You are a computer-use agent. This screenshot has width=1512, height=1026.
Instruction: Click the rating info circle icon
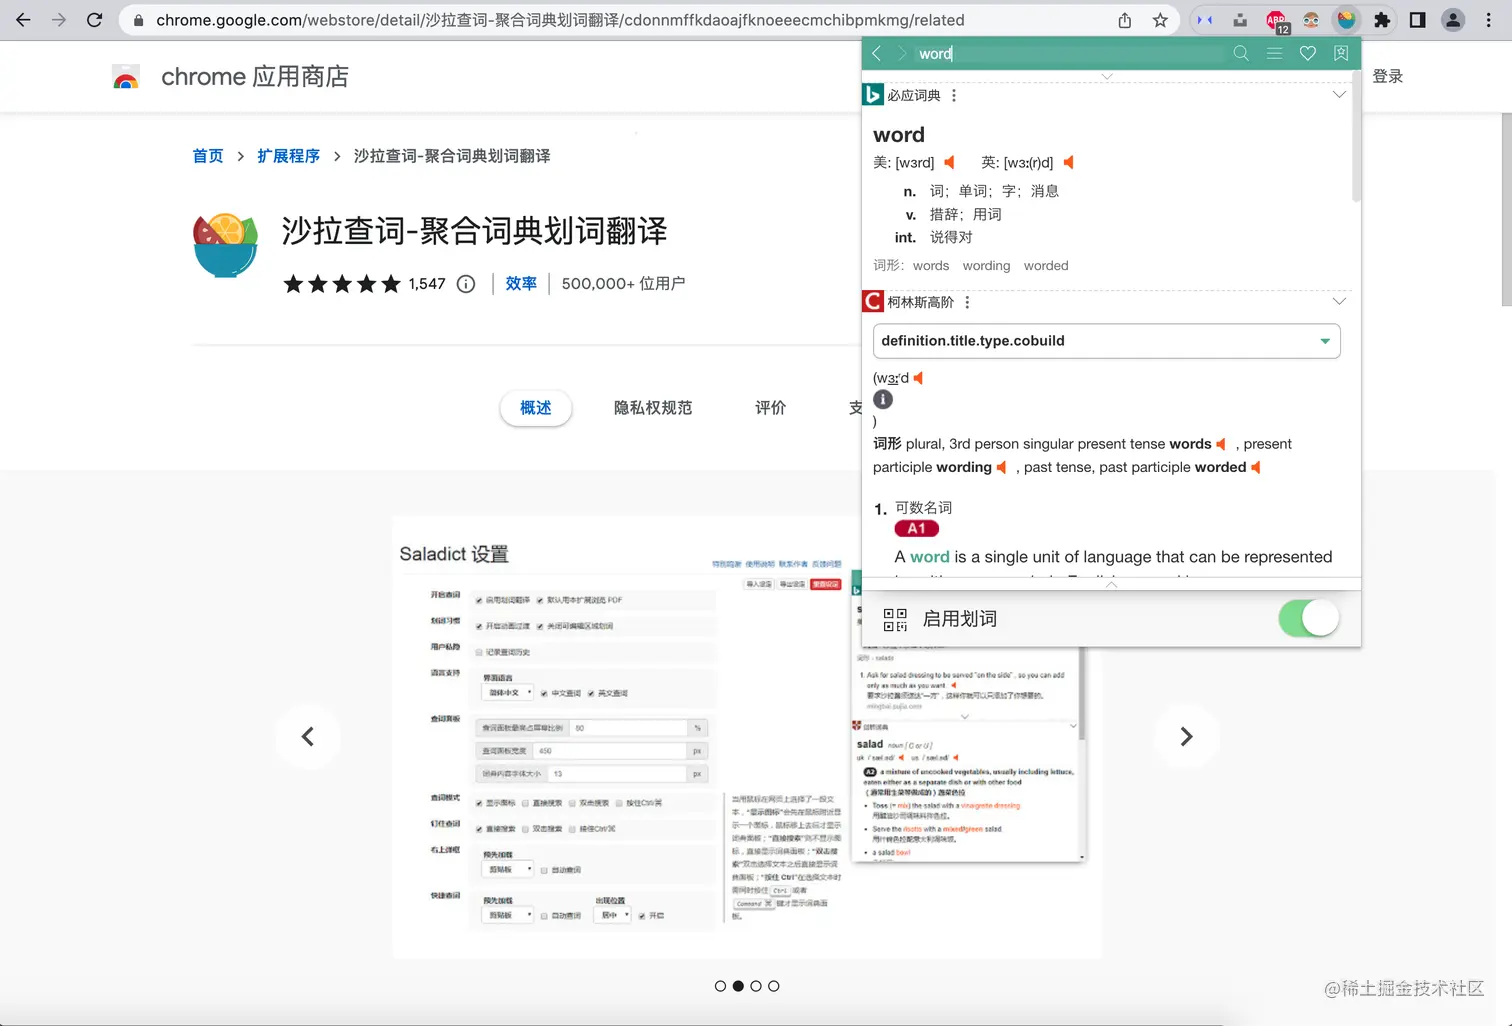coord(466,284)
